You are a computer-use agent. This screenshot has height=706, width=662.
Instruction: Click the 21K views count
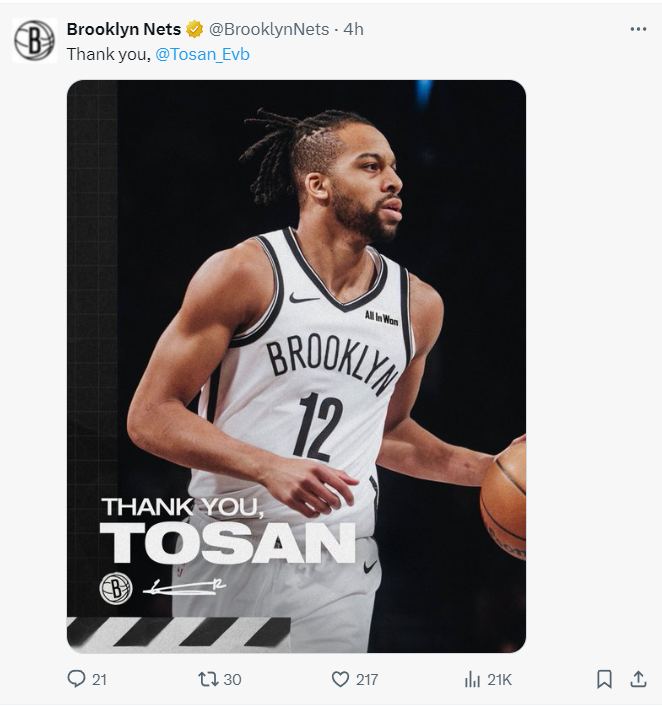click(499, 680)
